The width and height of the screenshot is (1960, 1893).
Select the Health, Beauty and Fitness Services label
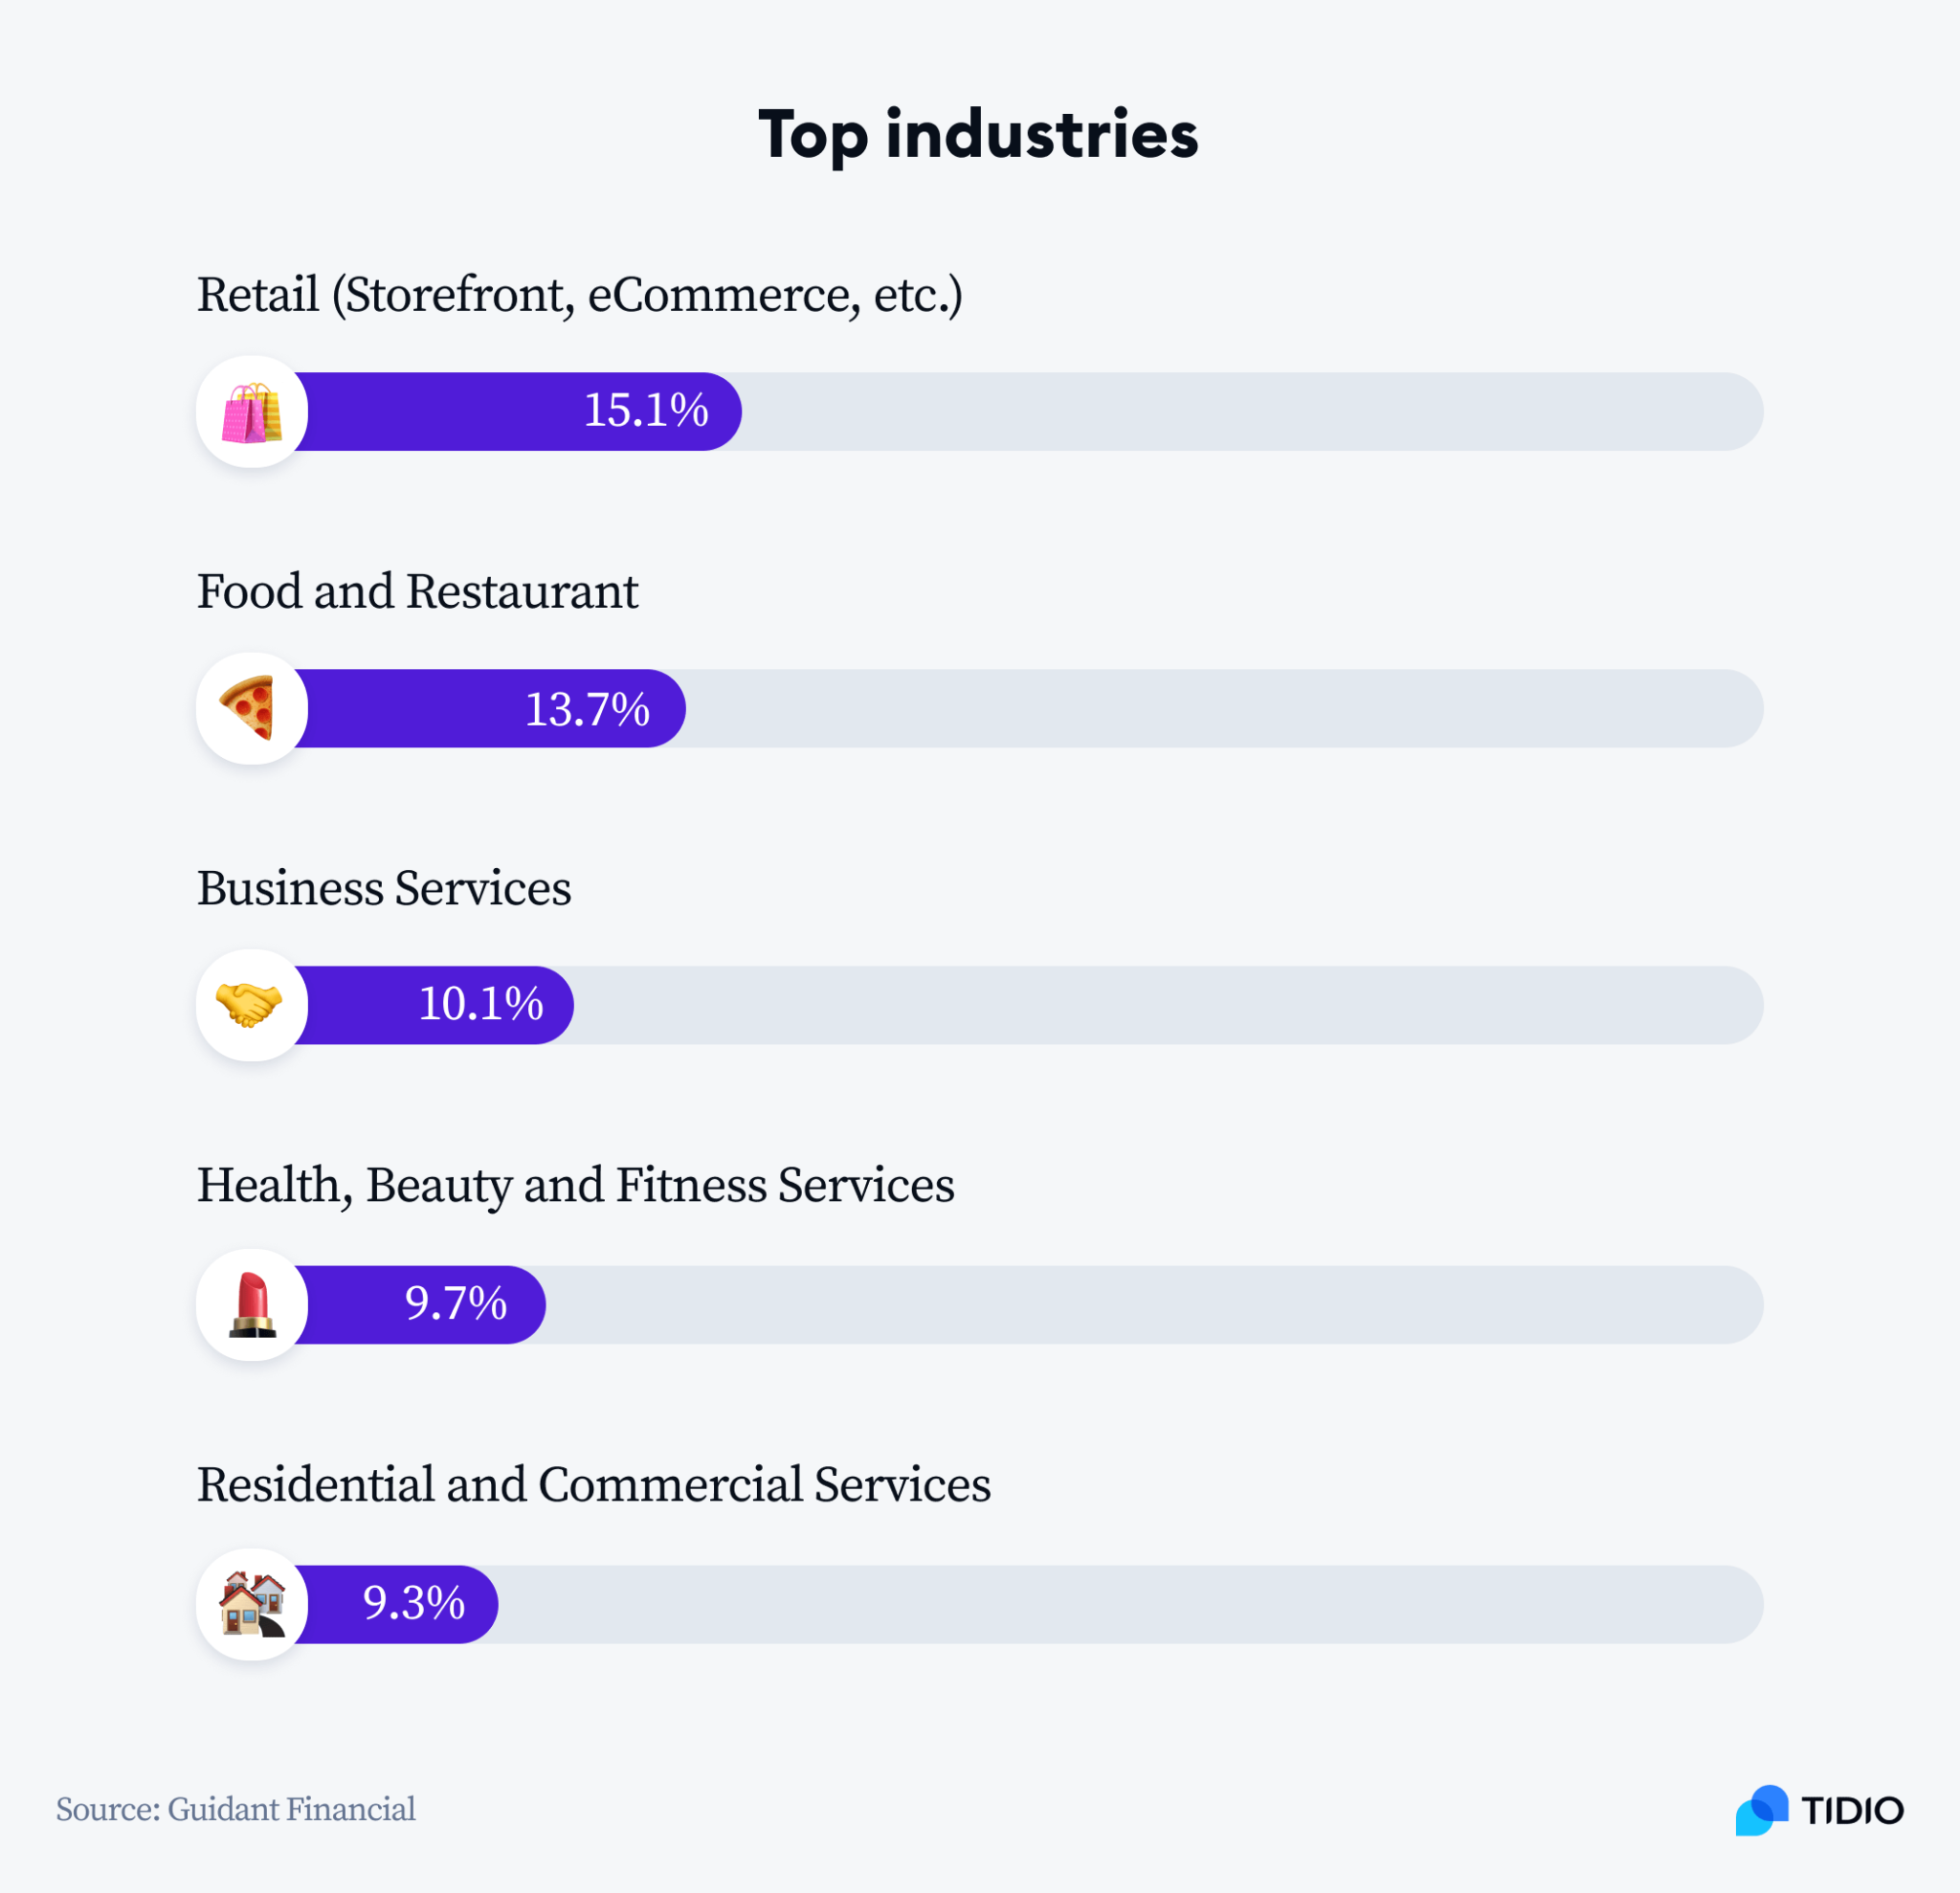pos(575,1185)
